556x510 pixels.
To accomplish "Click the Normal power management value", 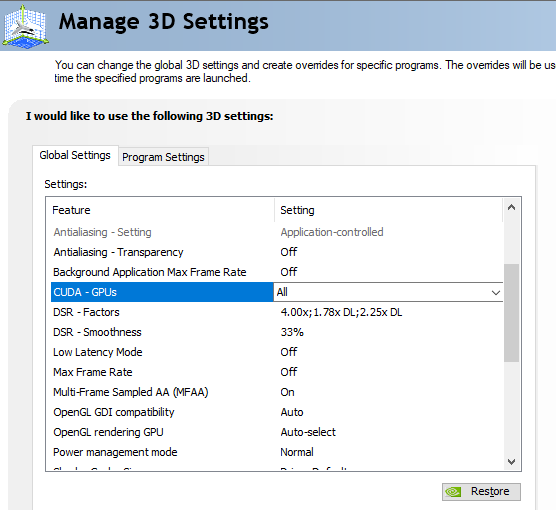I will 297,452.
